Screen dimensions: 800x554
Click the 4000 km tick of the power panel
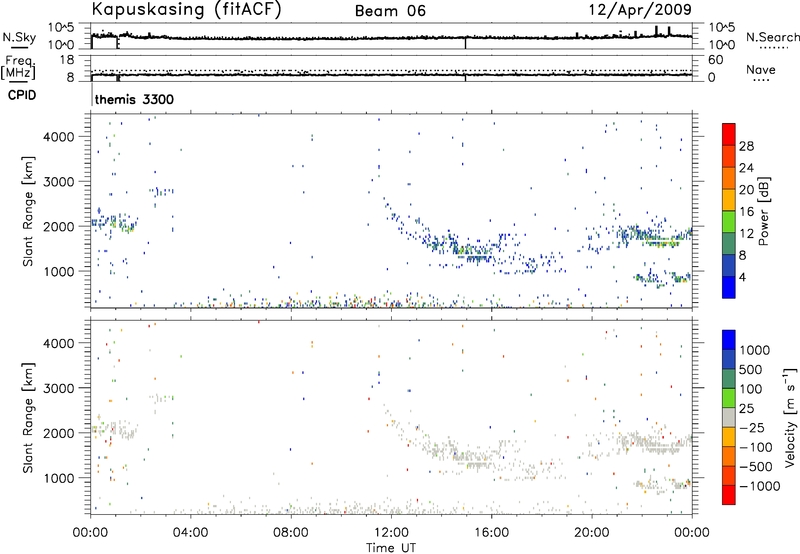[60, 137]
